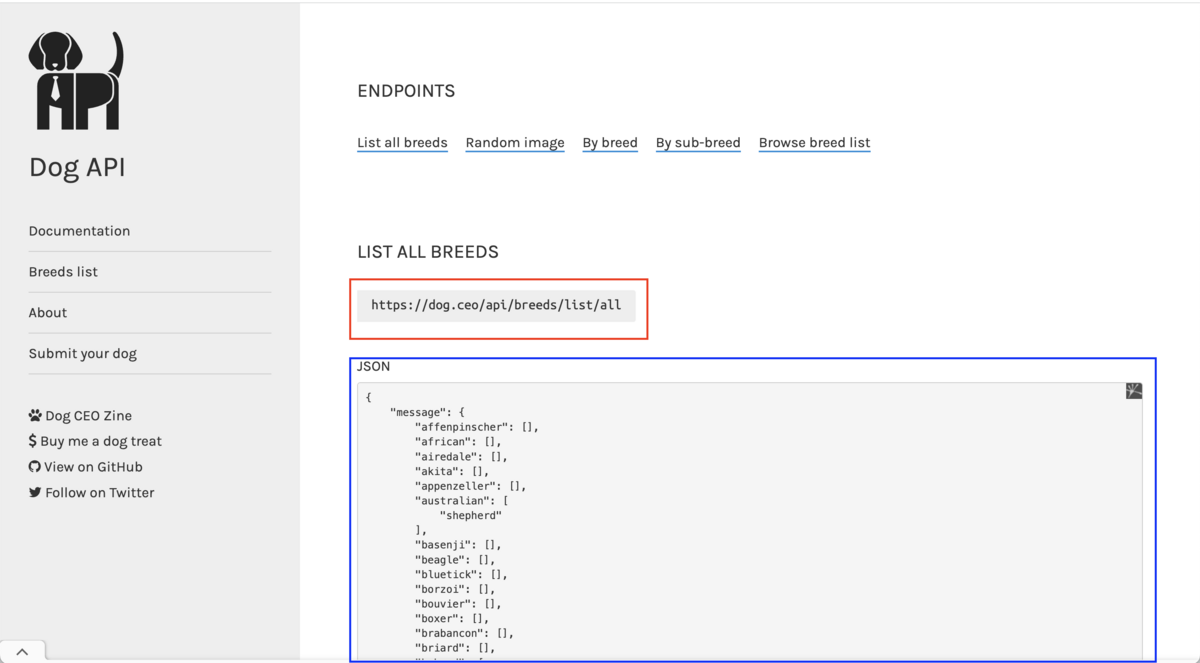Click the "shepherd" sub-breed value

coord(470,515)
